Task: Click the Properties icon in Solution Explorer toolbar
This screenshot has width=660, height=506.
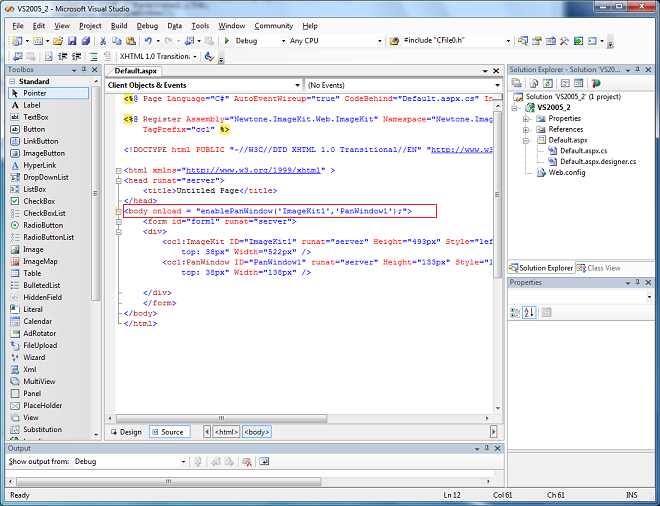Action: tap(516, 83)
